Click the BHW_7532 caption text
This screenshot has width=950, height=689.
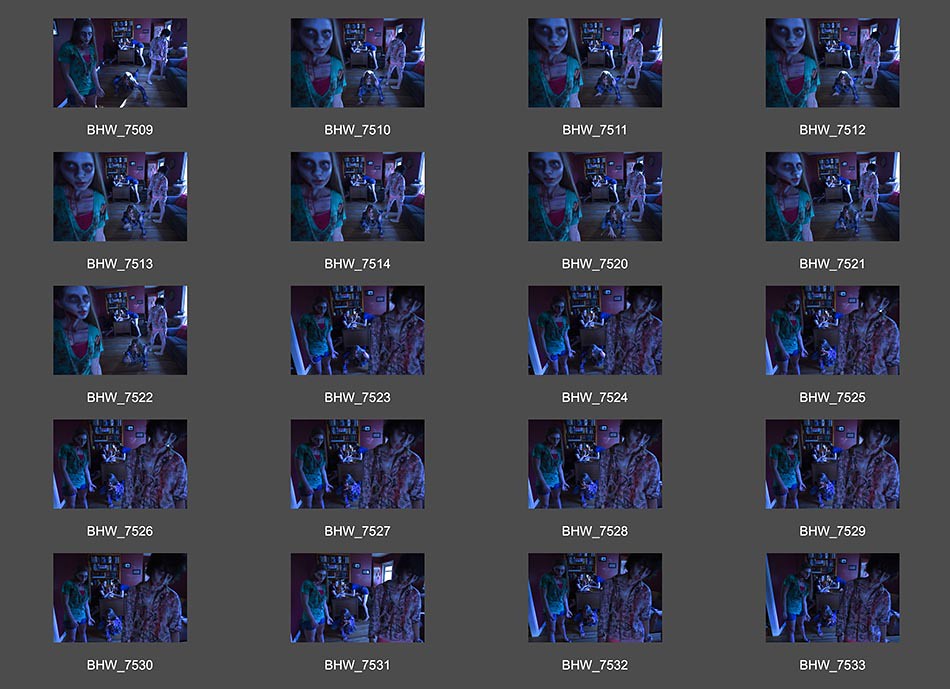point(595,665)
